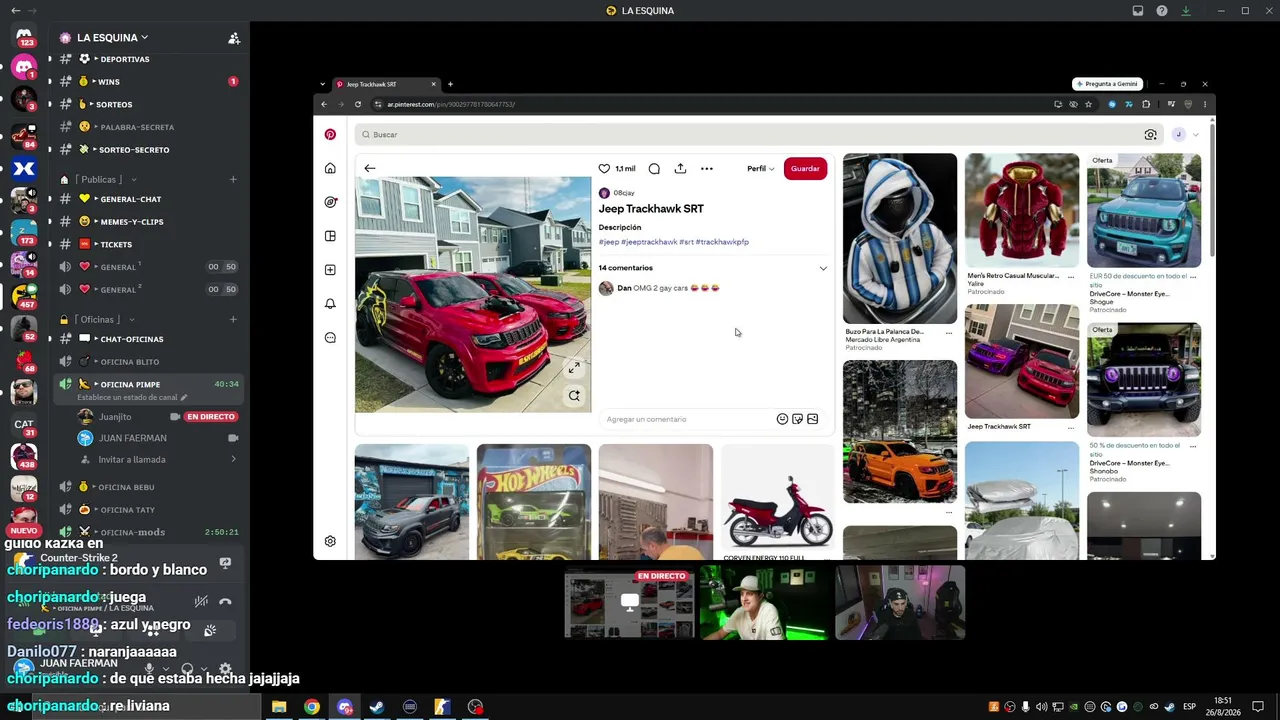Click the Pinterest logo in the stream

[330, 134]
